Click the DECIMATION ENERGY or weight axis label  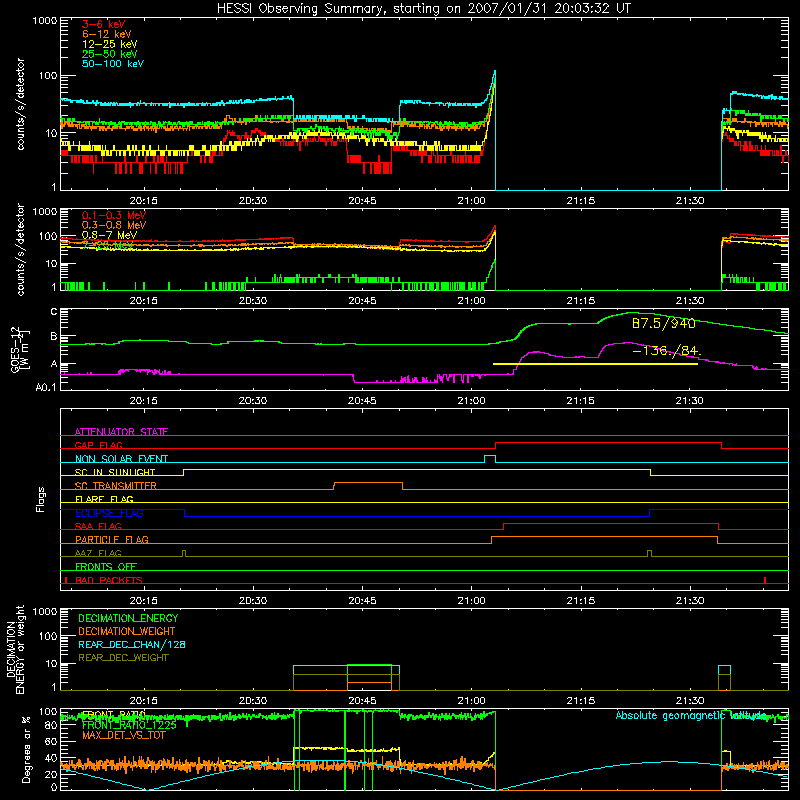(15, 649)
